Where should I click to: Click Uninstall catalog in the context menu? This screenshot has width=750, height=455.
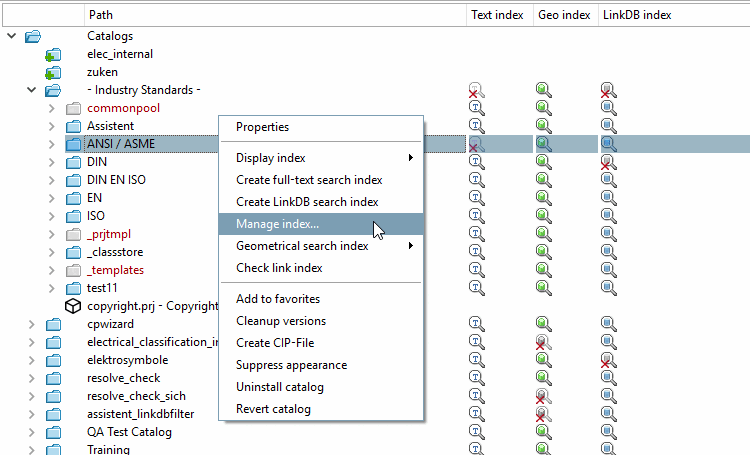(279, 387)
